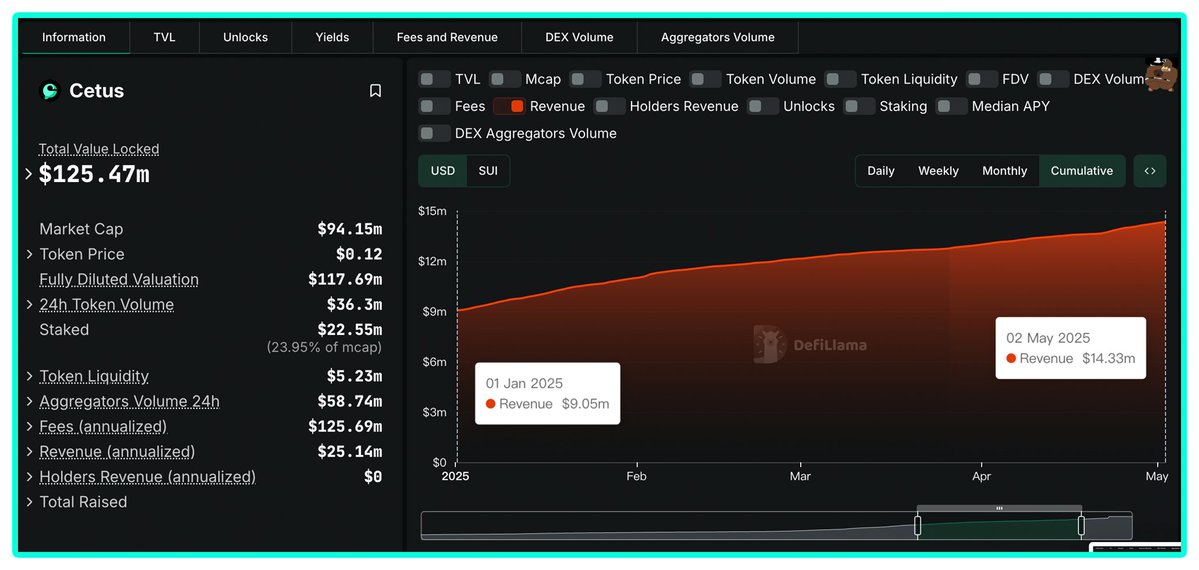Click the 01 Jan 2025 tooltip

pyautogui.click(x=548, y=393)
